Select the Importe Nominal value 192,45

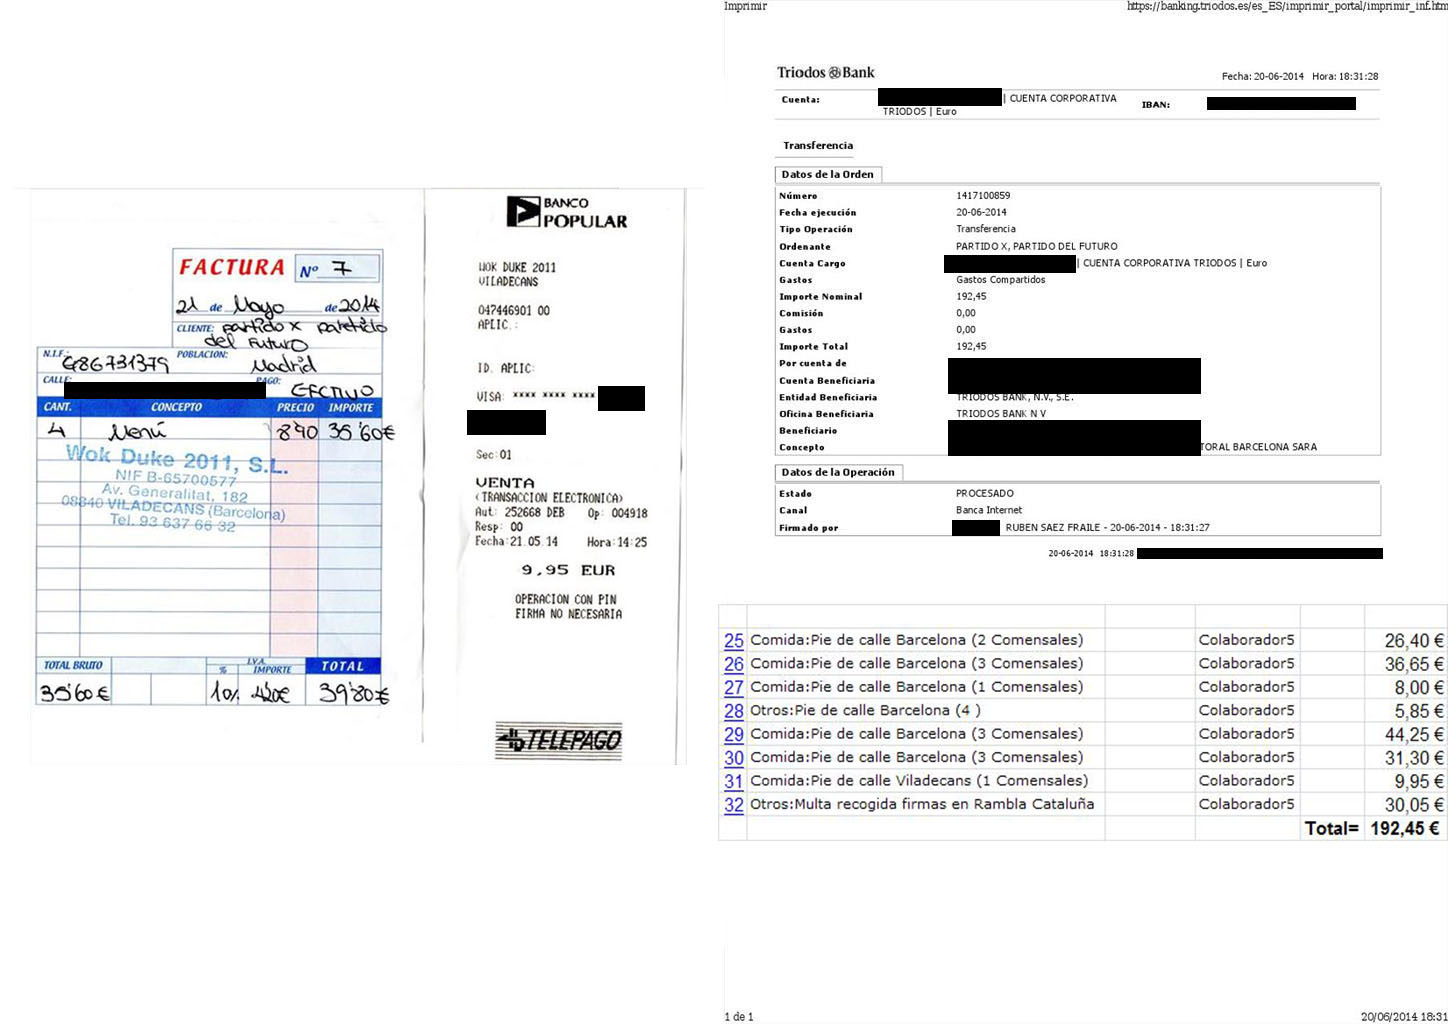coord(971,296)
